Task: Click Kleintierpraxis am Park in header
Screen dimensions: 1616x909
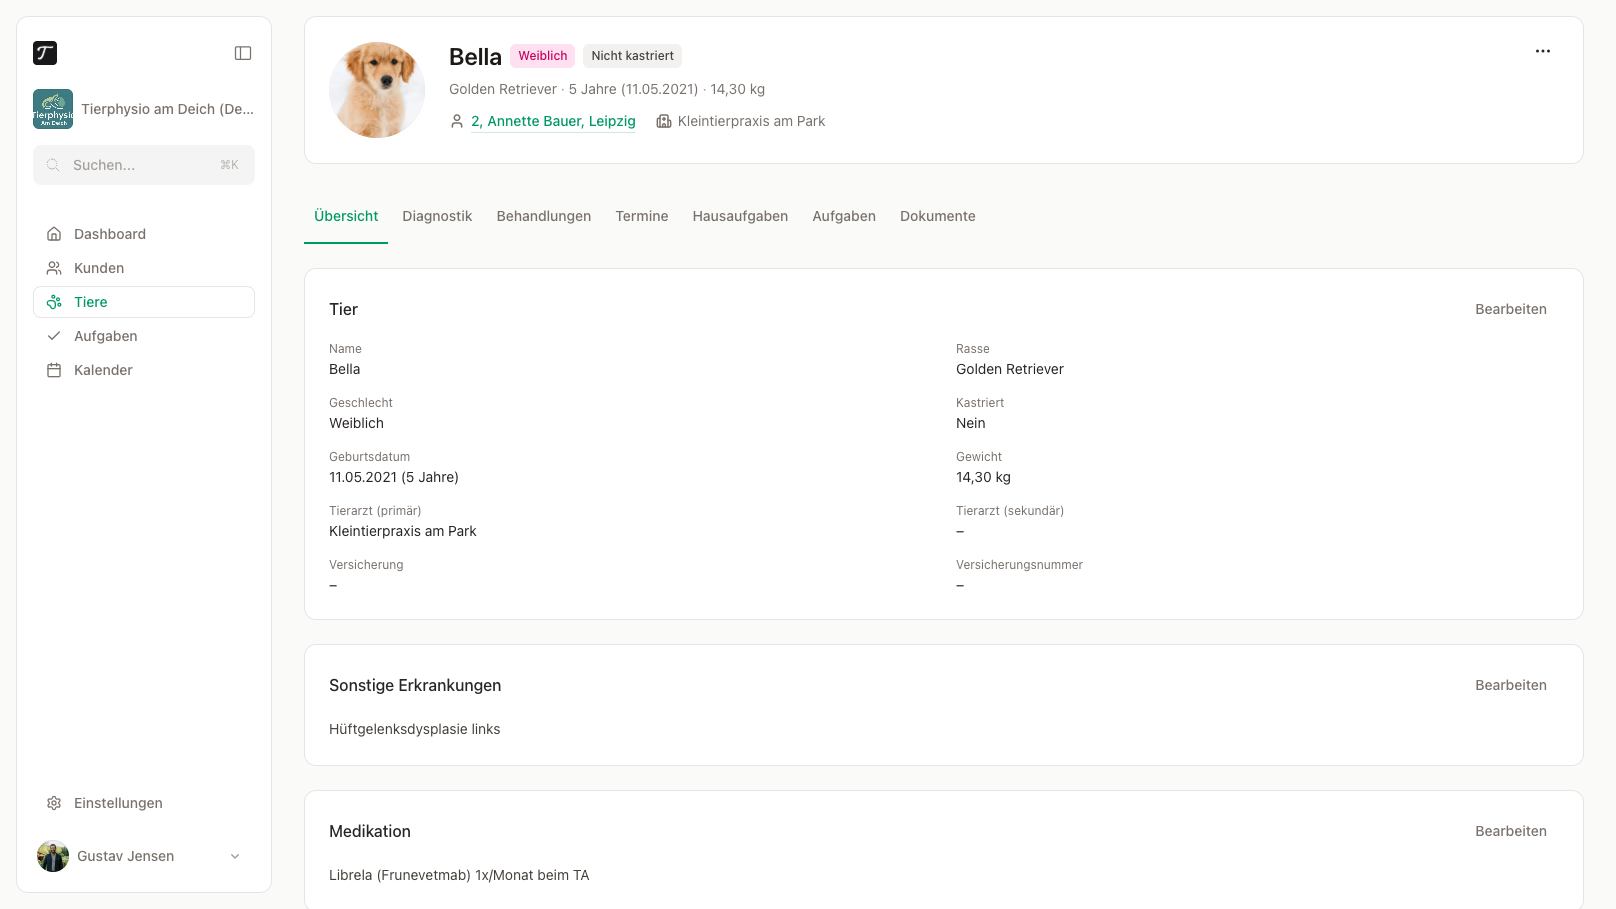Action: [751, 121]
